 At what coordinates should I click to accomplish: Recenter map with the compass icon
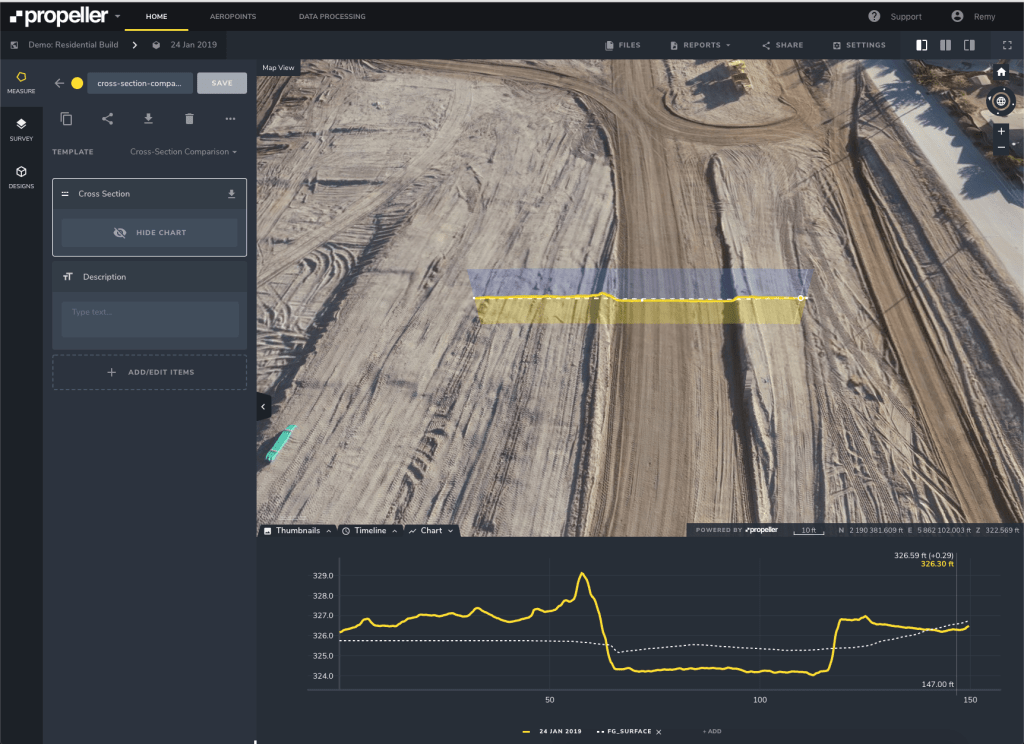point(1001,102)
